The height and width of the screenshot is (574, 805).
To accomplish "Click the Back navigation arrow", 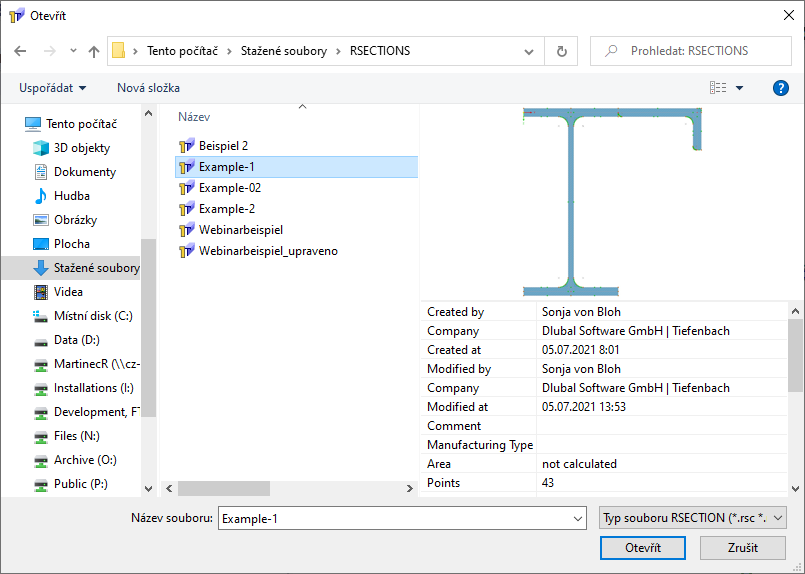I will tap(20, 51).
